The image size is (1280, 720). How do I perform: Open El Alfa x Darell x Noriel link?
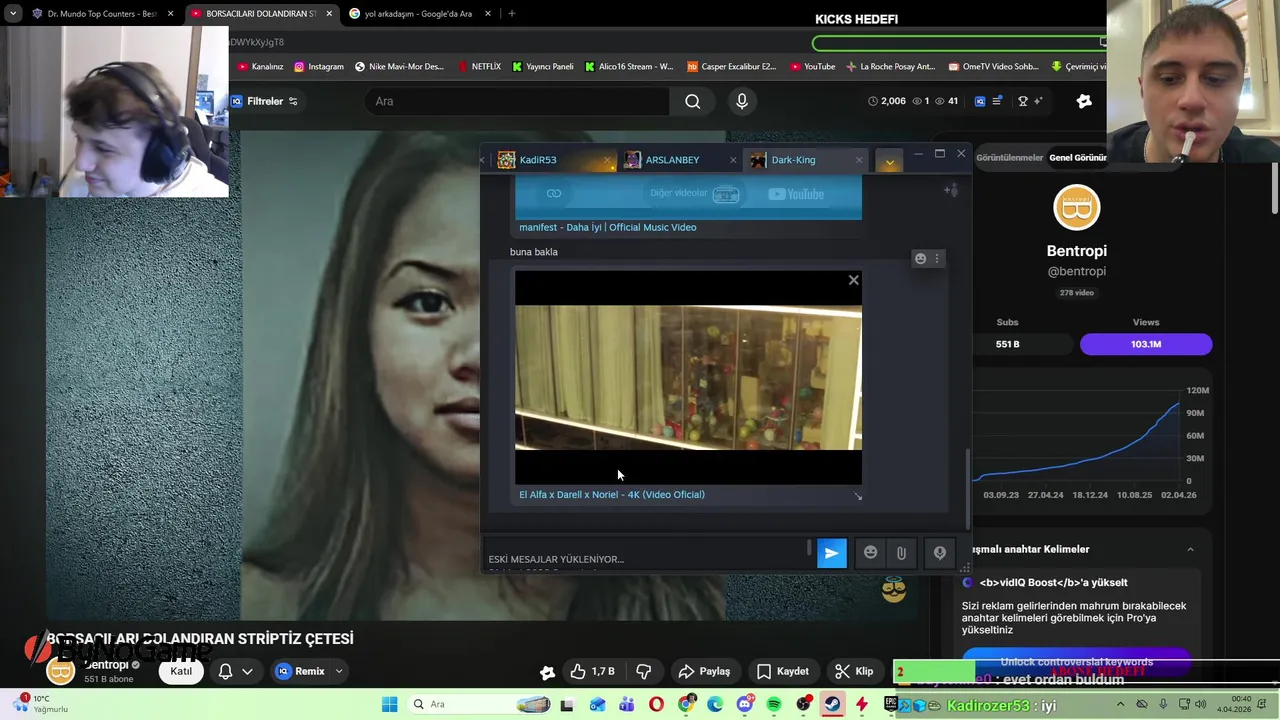coord(611,494)
